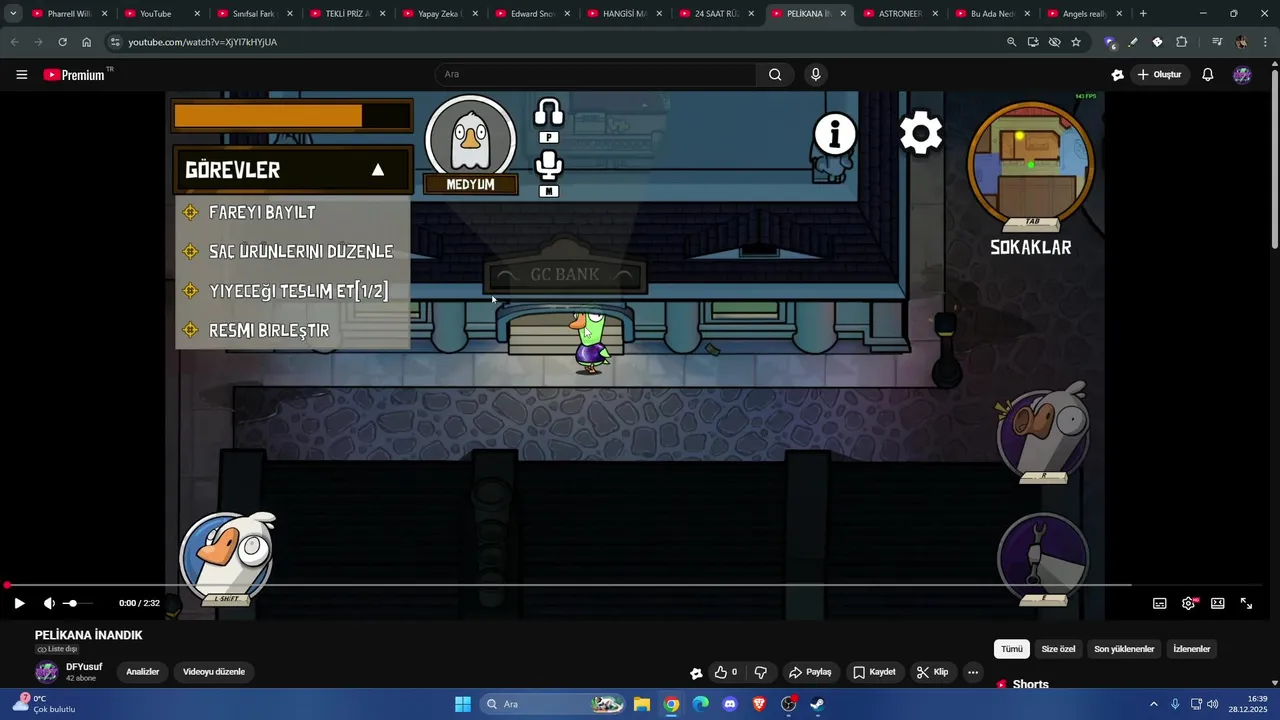Open the media control playlist icon
This screenshot has height=720, width=1280.
coord(1217,42)
